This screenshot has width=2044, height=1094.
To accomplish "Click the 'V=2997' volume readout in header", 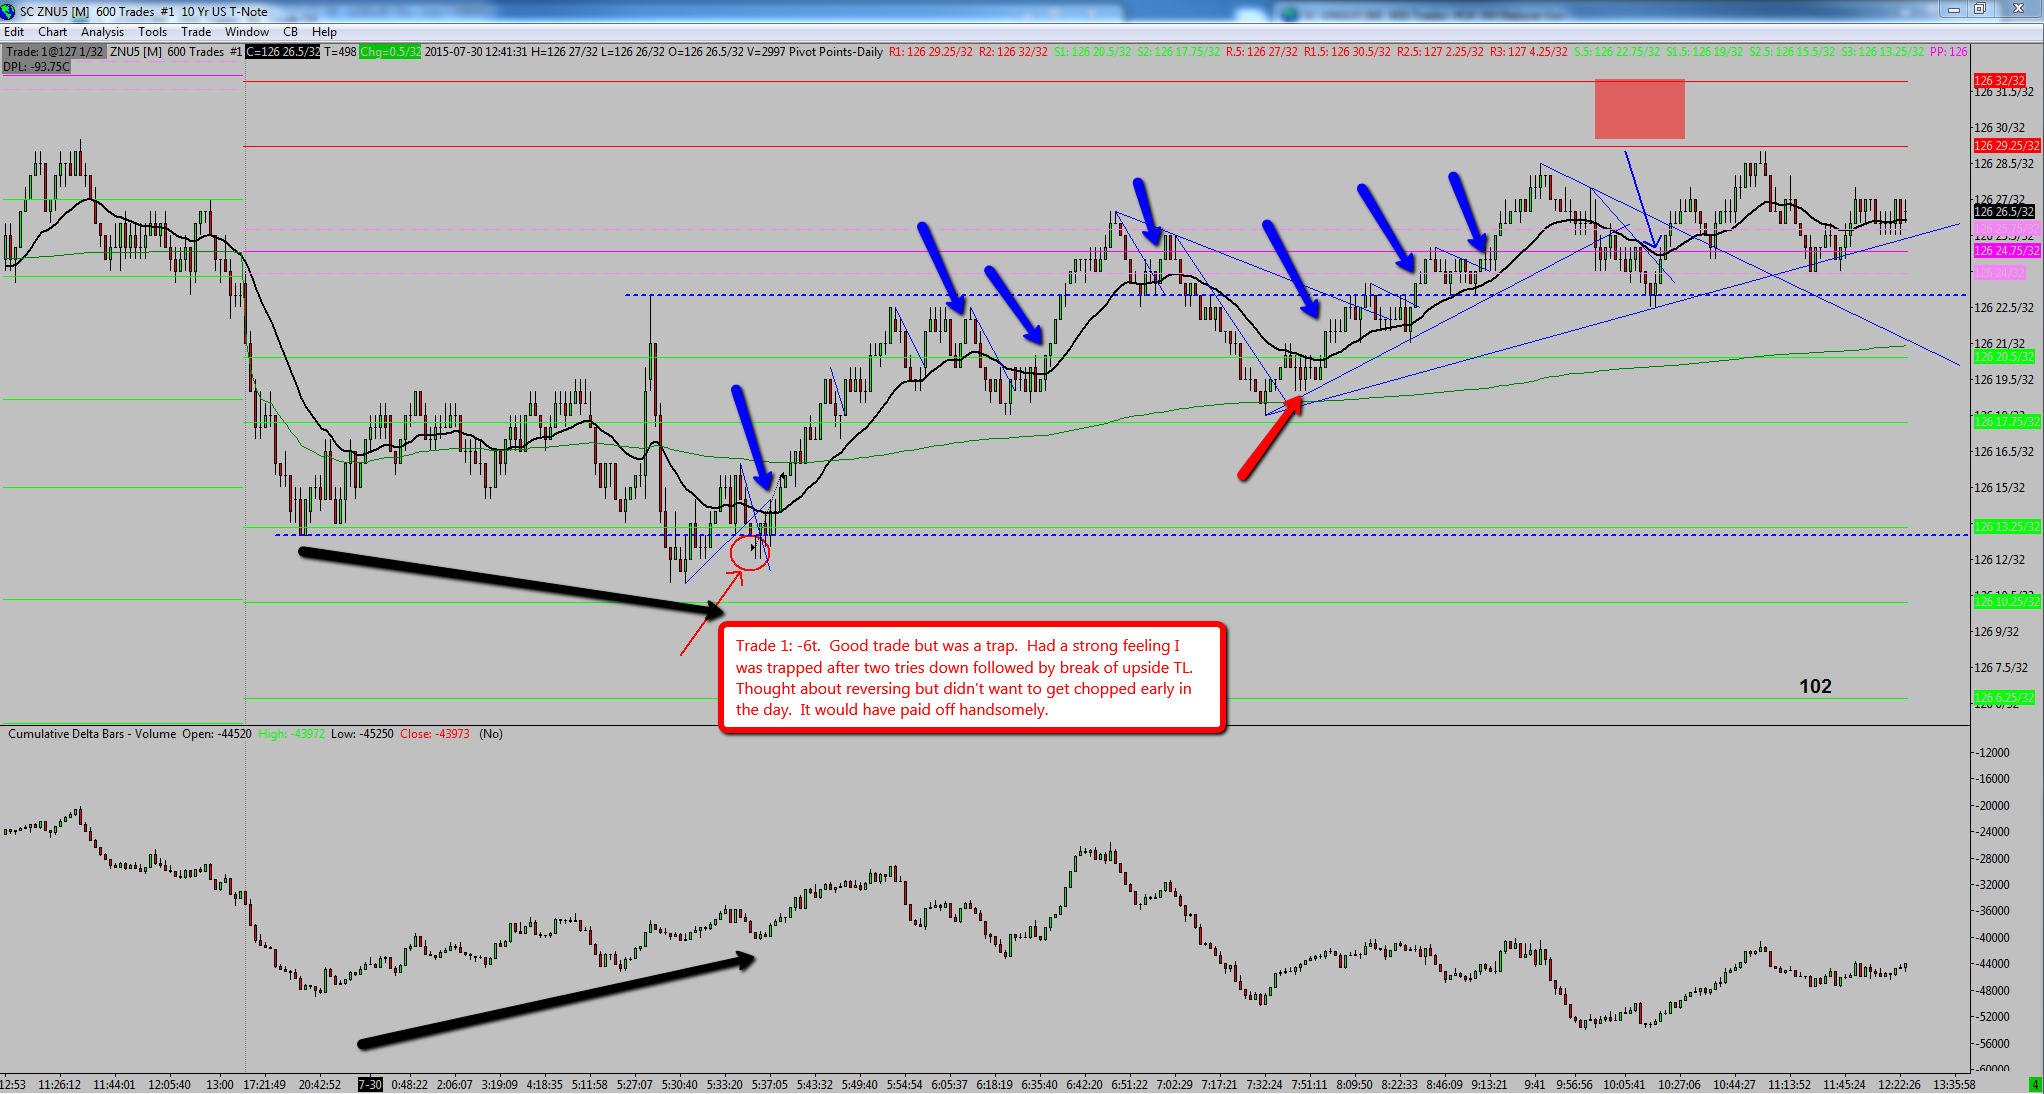I will 765,52.
